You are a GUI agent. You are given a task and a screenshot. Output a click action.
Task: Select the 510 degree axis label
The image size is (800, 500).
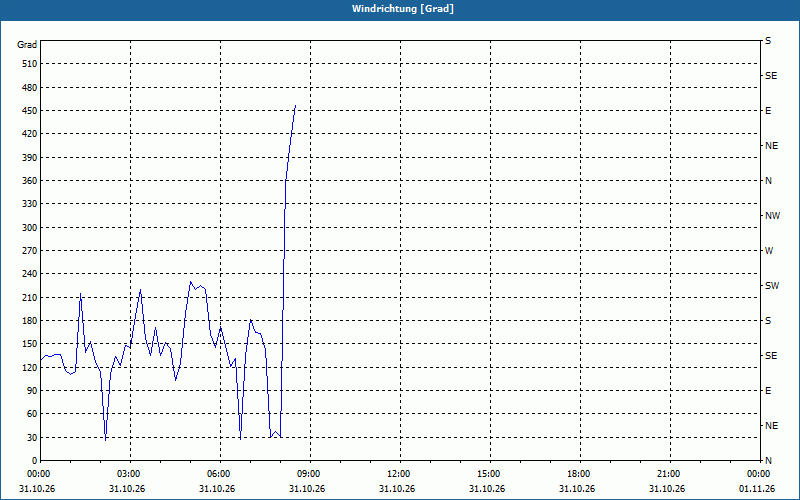point(30,64)
